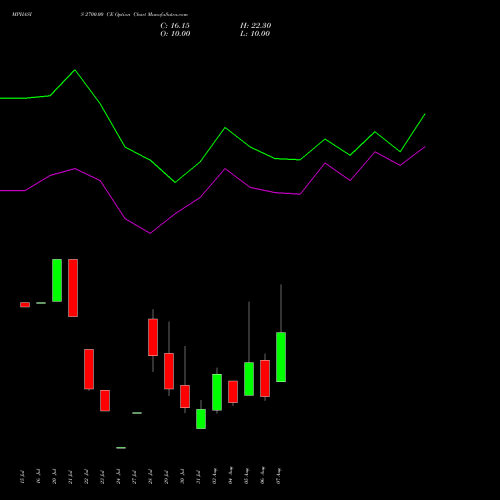Click the '31 Jul' date axis label
The width and height of the screenshot is (500, 500).
coord(198,477)
